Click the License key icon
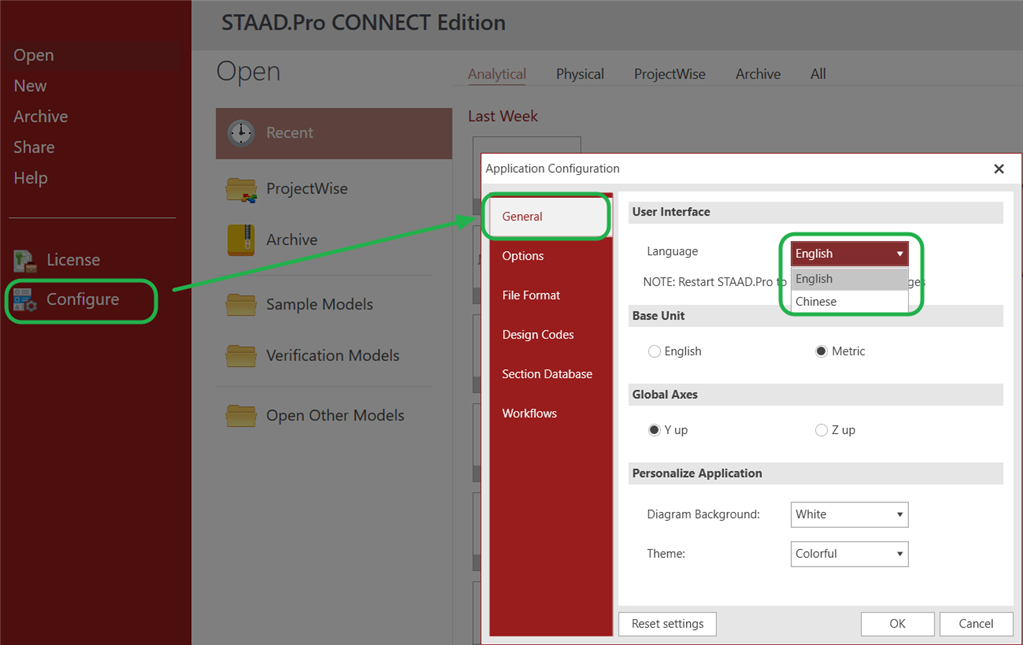The image size is (1023, 645). [25, 261]
